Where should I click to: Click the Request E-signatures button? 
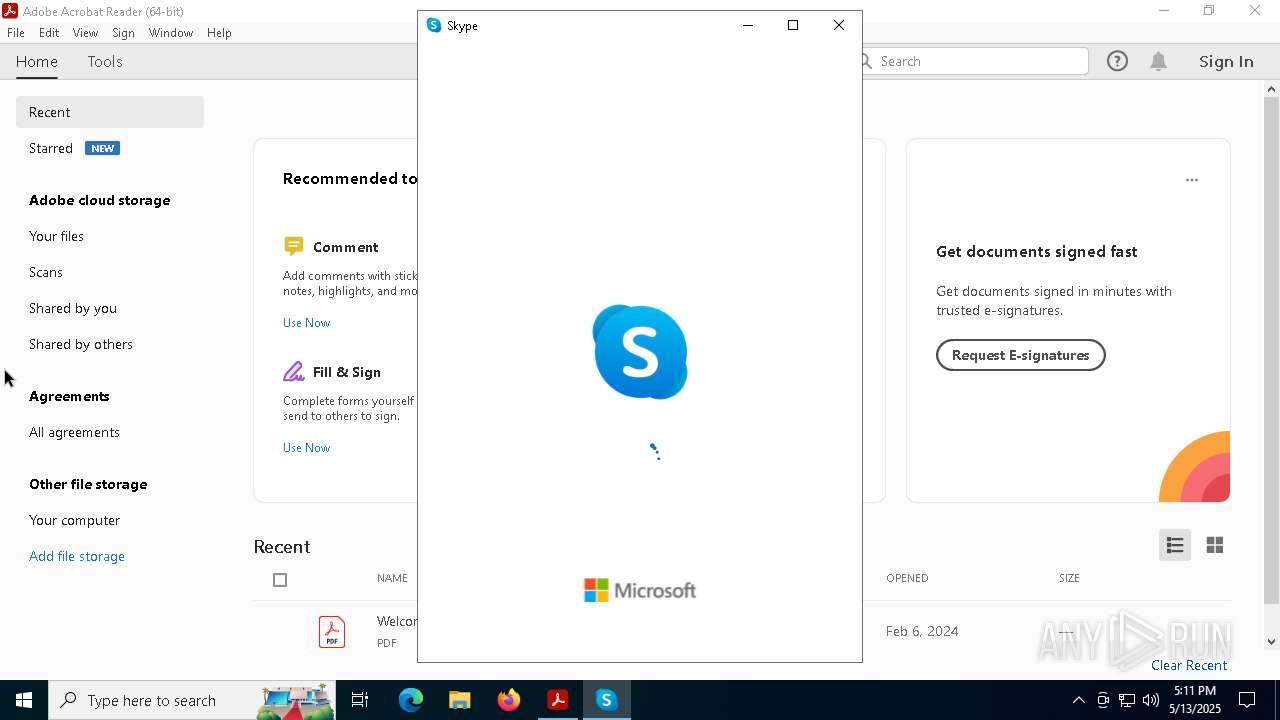1020,355
